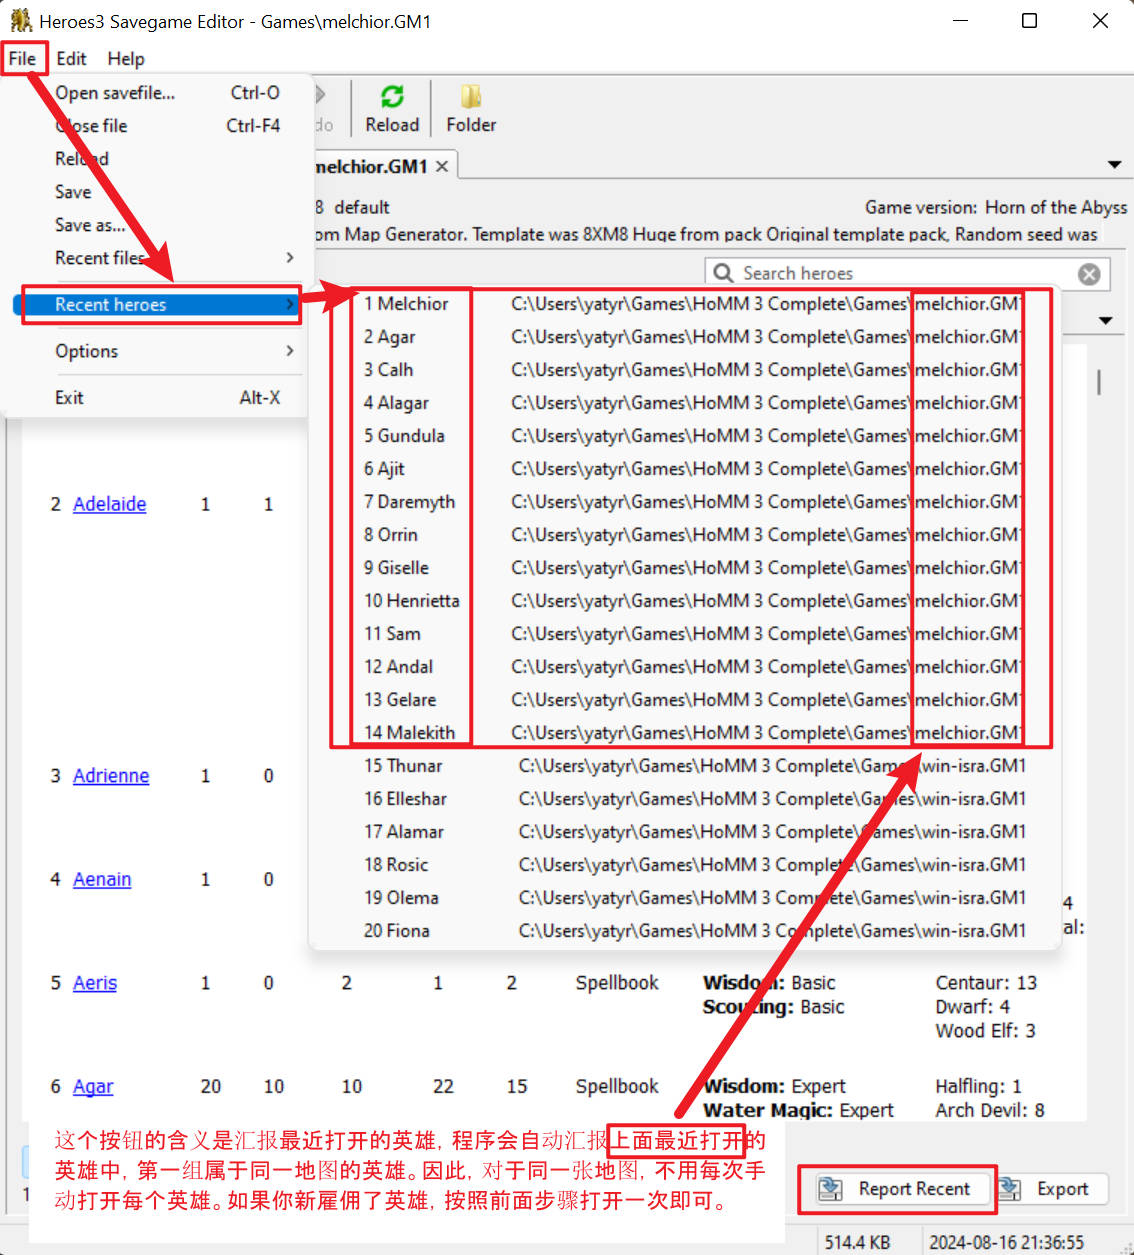1134x1255 pixels.
Task: Choose Close file menu entry
Action: 156,126
